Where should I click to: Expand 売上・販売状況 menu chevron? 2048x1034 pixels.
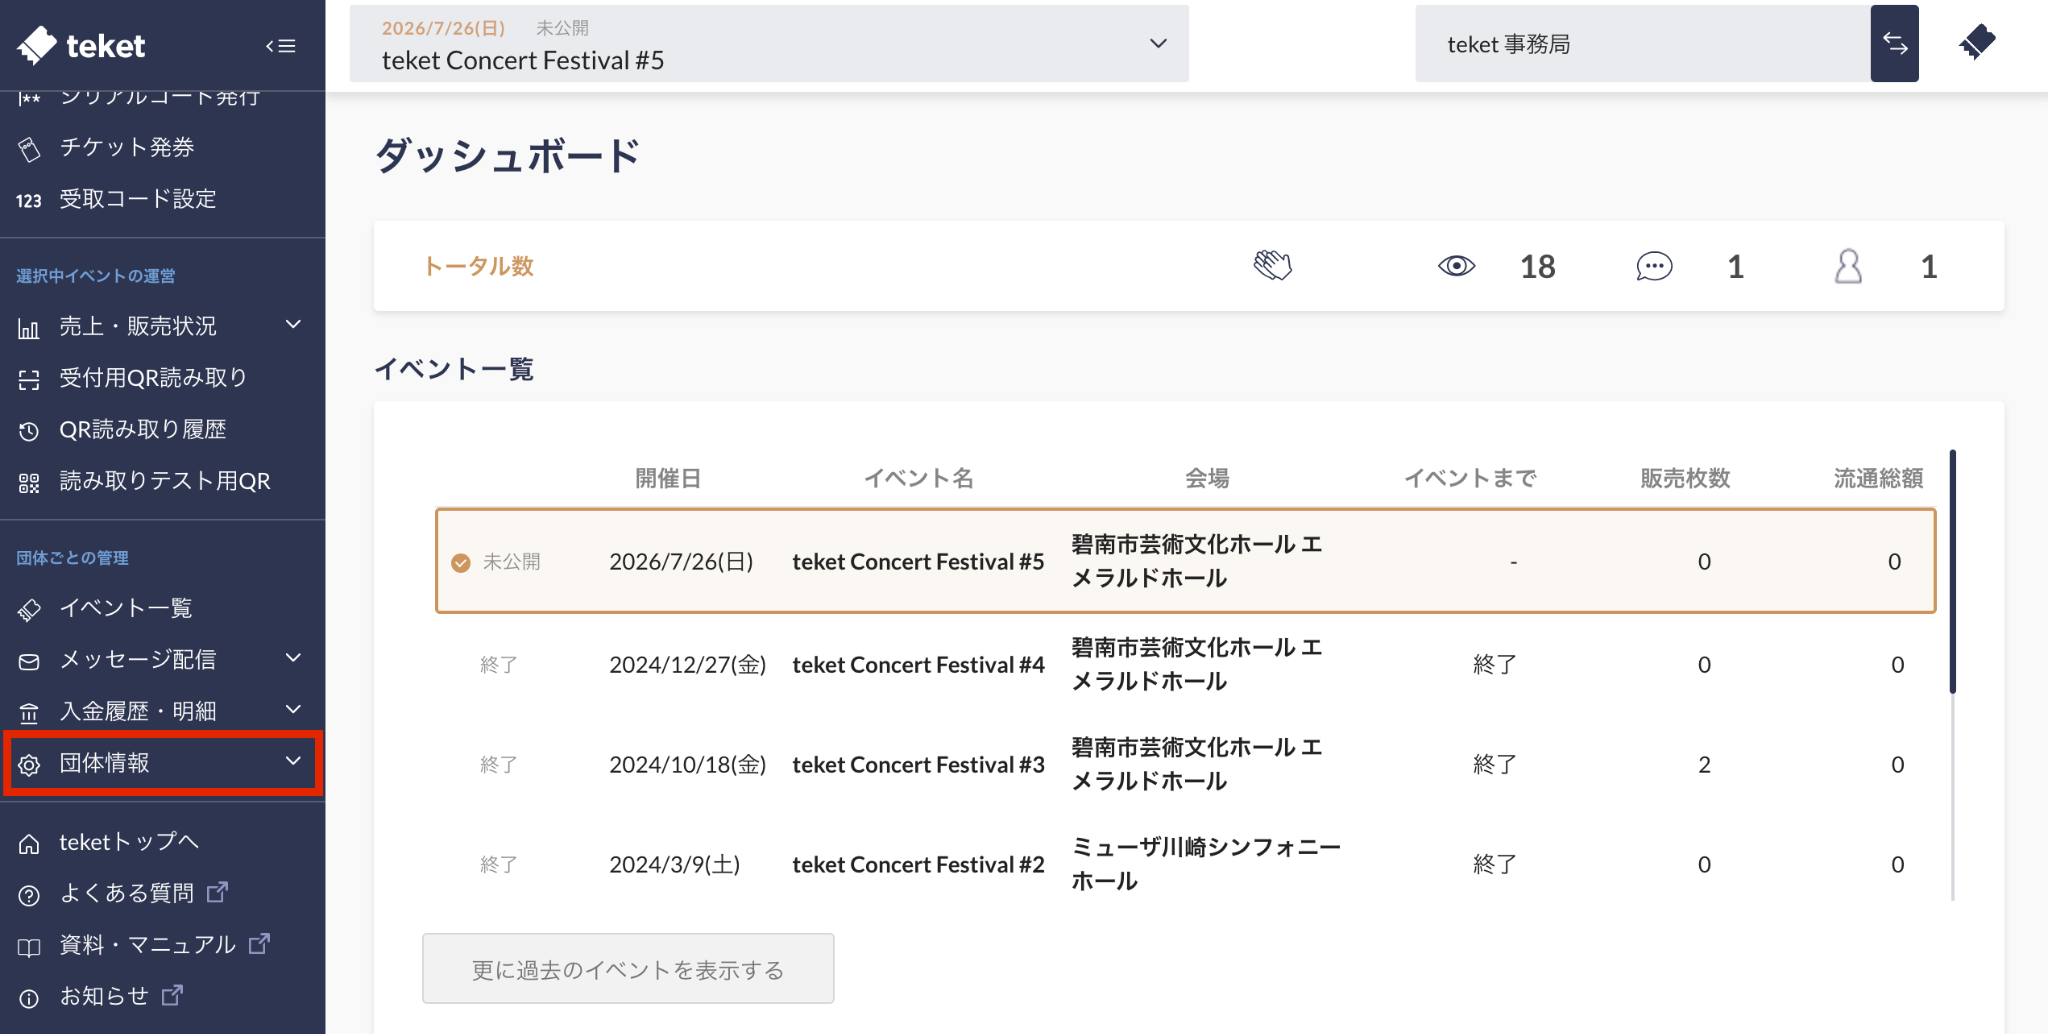point(293,325)
